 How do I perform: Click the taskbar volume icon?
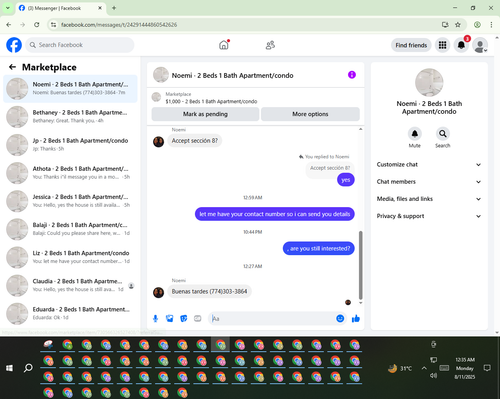[433, 375]
